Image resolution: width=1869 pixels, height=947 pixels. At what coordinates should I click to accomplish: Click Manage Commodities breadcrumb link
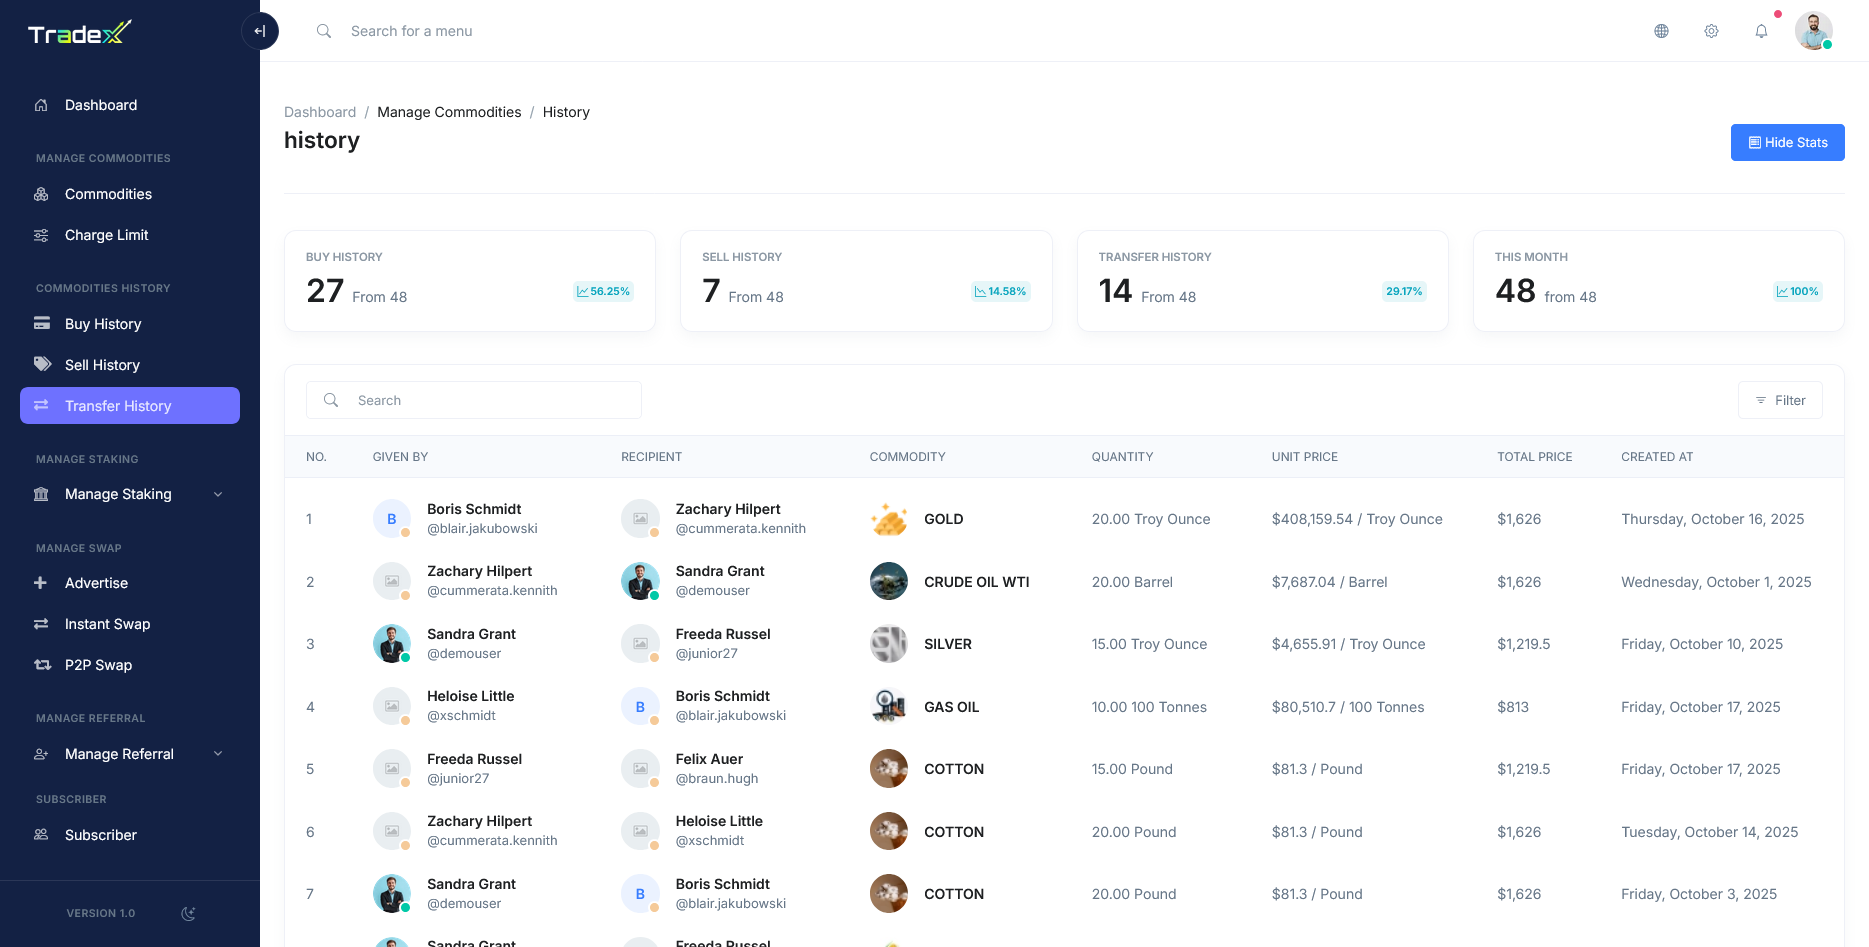click(x=449, y=112)
